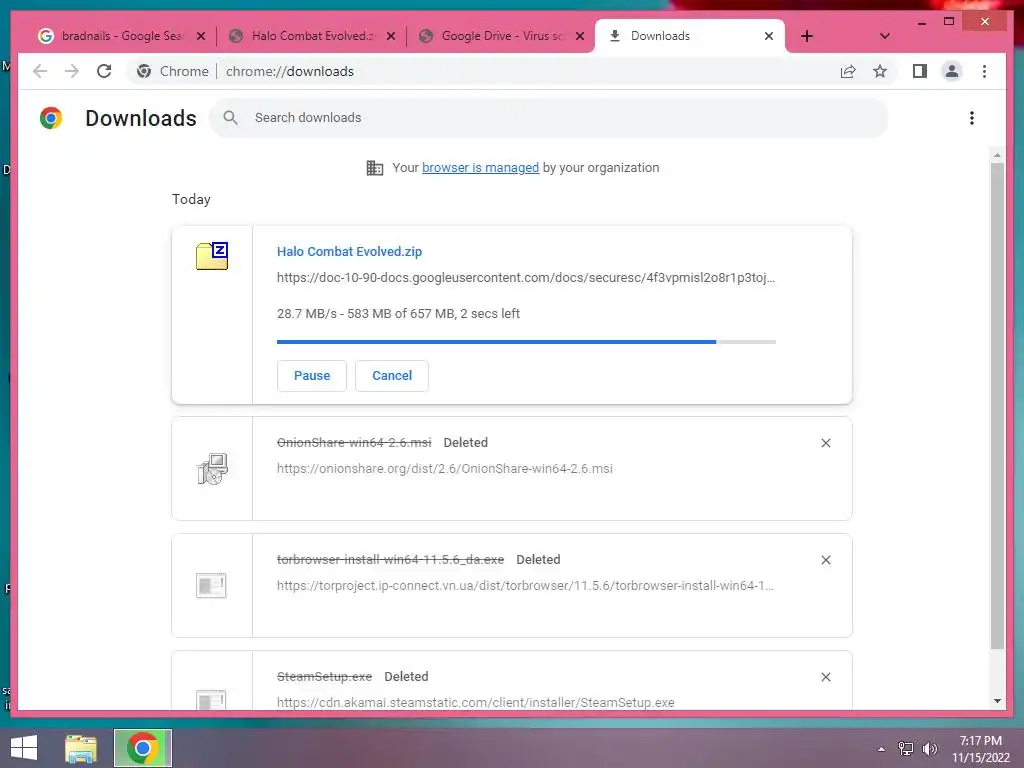Close the bradnails Google Search tab
This screenshot has height=768, width=1024.
point(201,36)
